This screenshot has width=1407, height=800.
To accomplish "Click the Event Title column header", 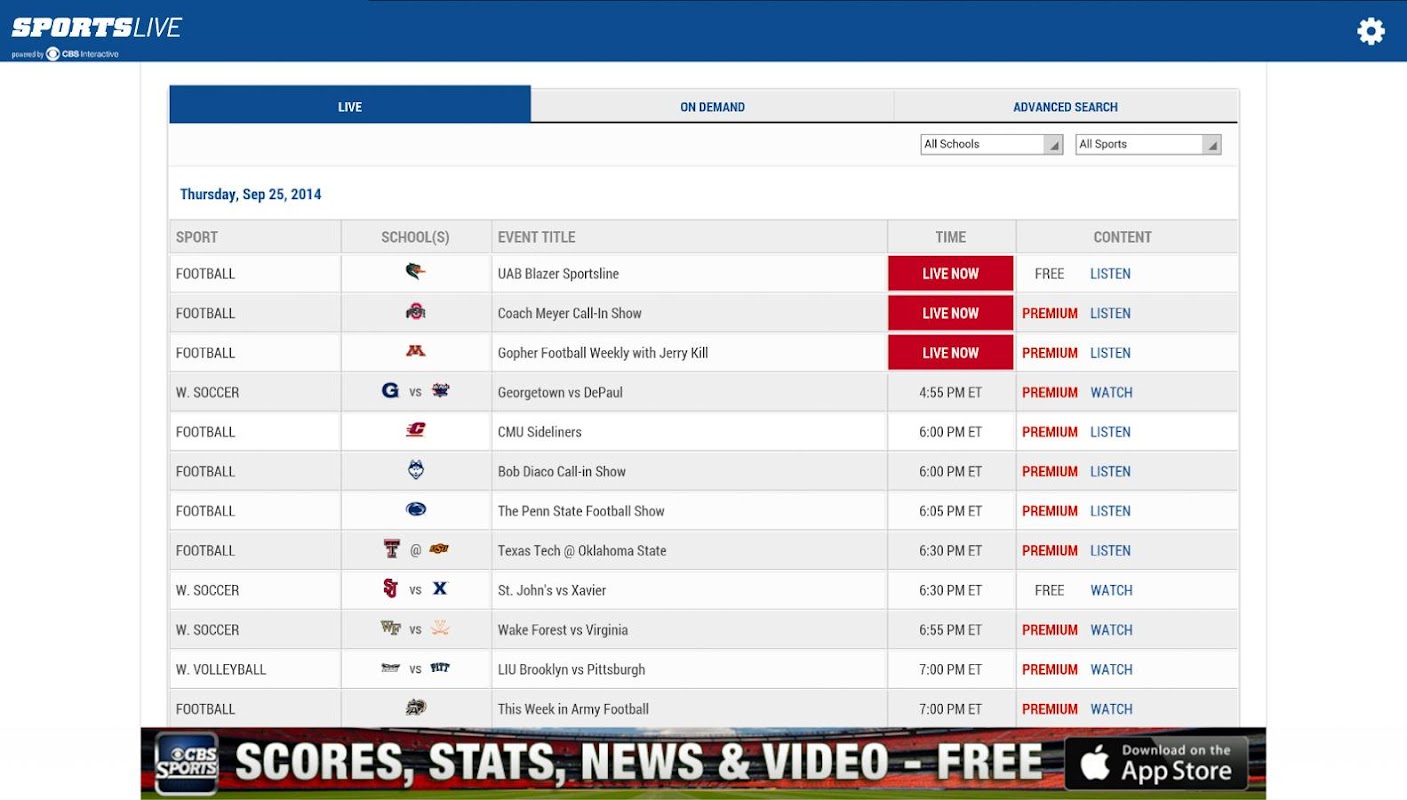I will click(689, 237).
